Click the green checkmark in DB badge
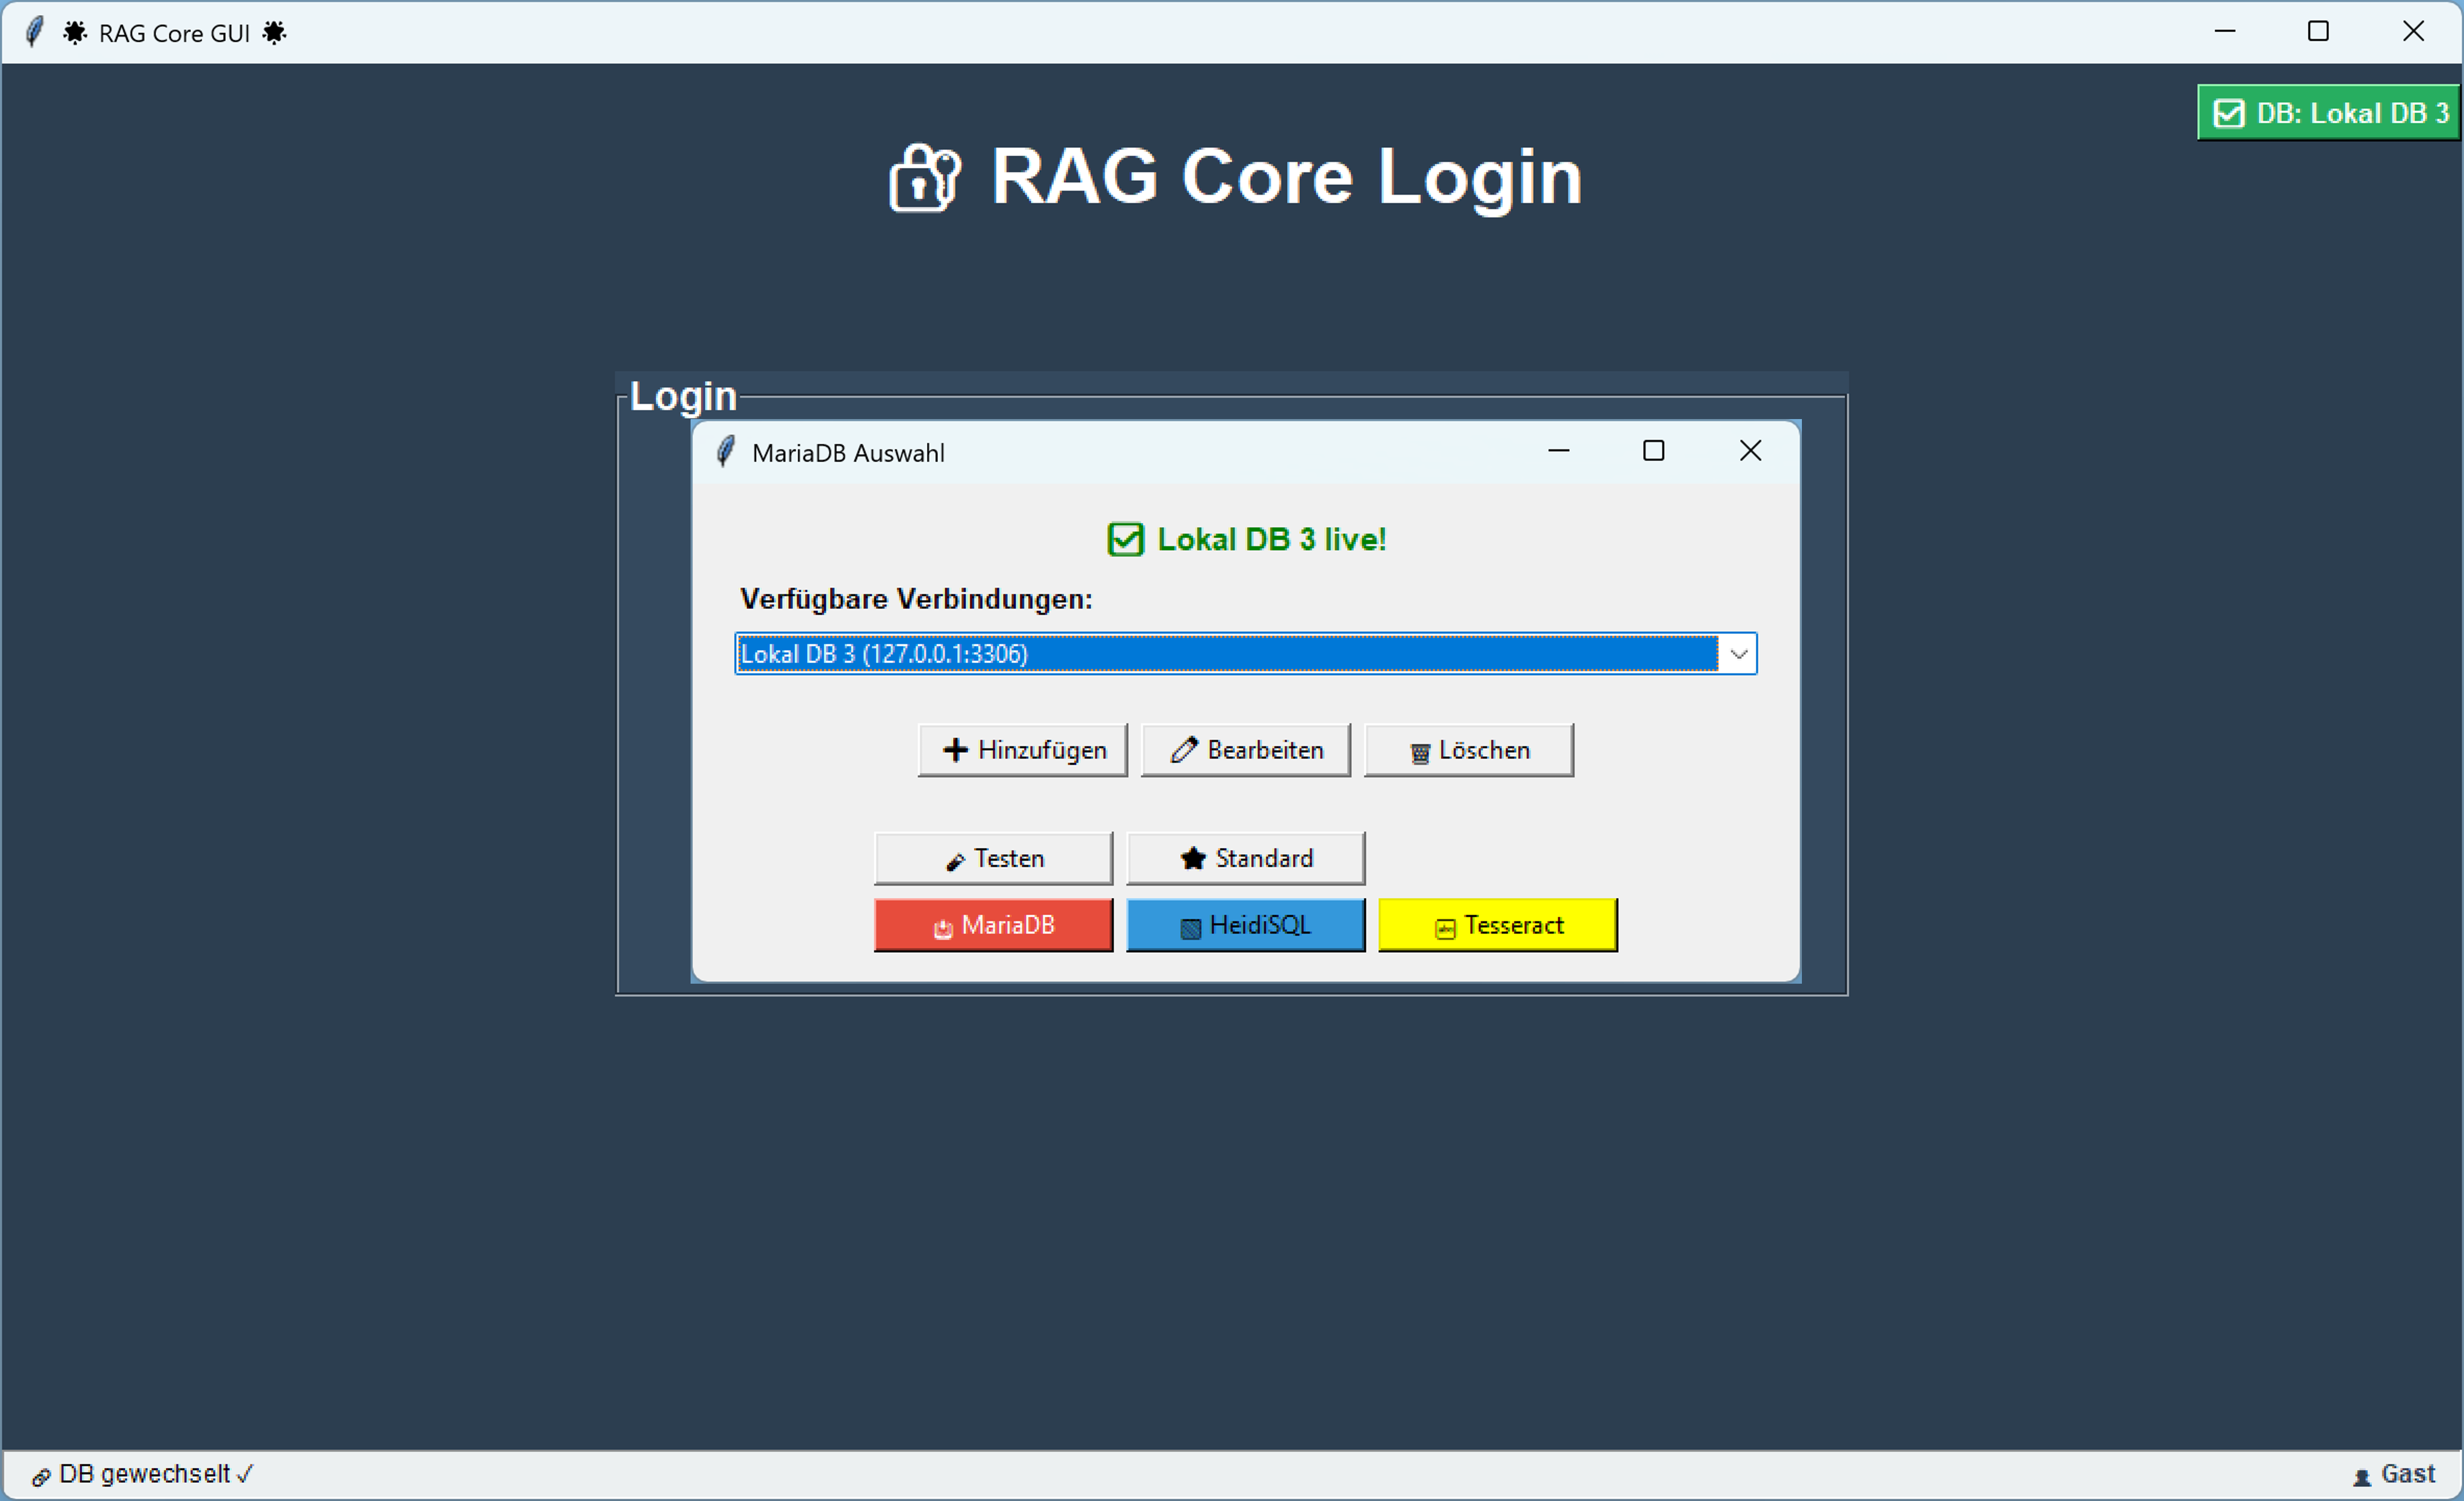 pos(2229,113)
